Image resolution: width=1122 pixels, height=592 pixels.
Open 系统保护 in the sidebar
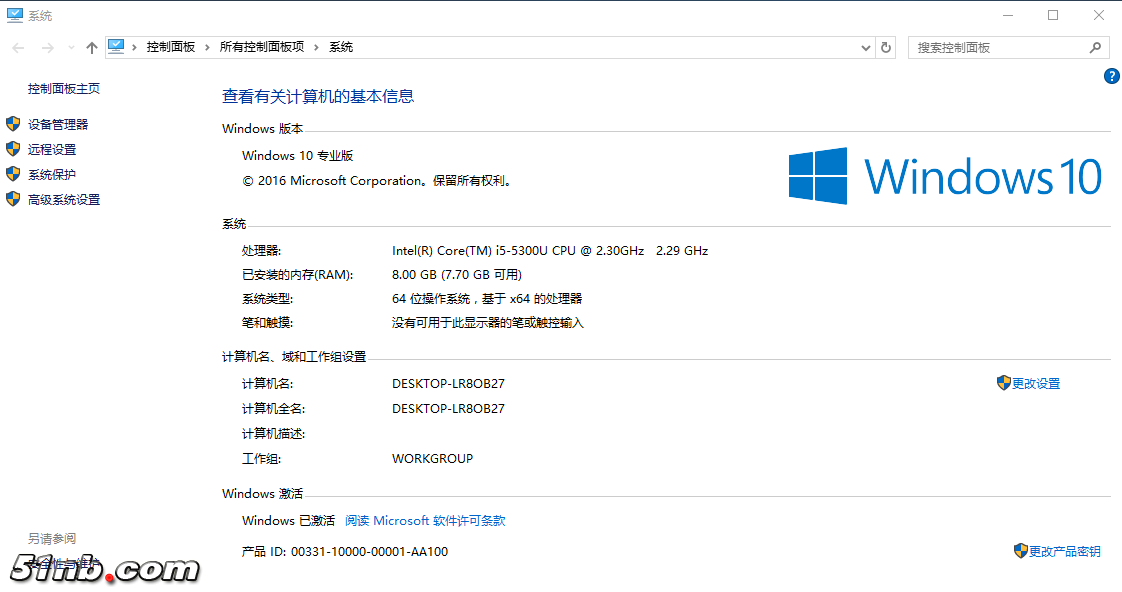52,175
